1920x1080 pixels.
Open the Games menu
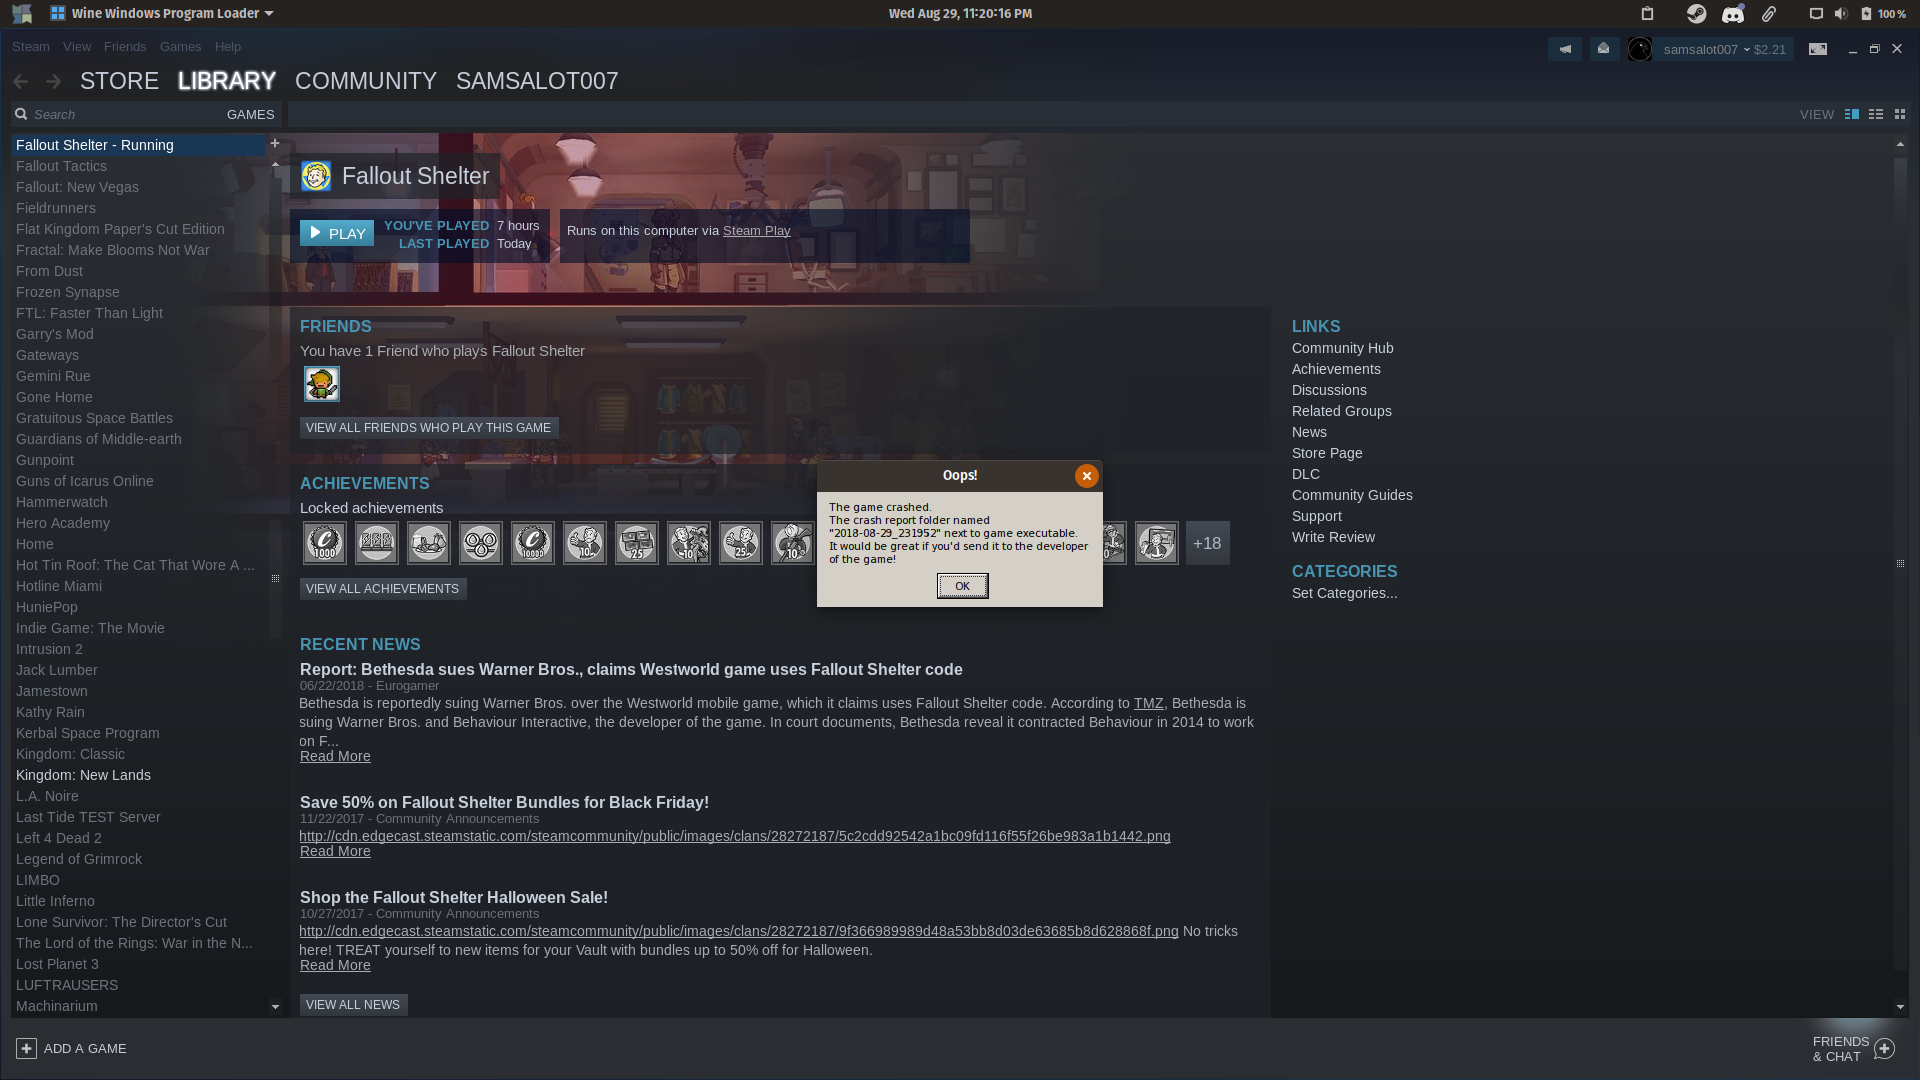(181, 47)
